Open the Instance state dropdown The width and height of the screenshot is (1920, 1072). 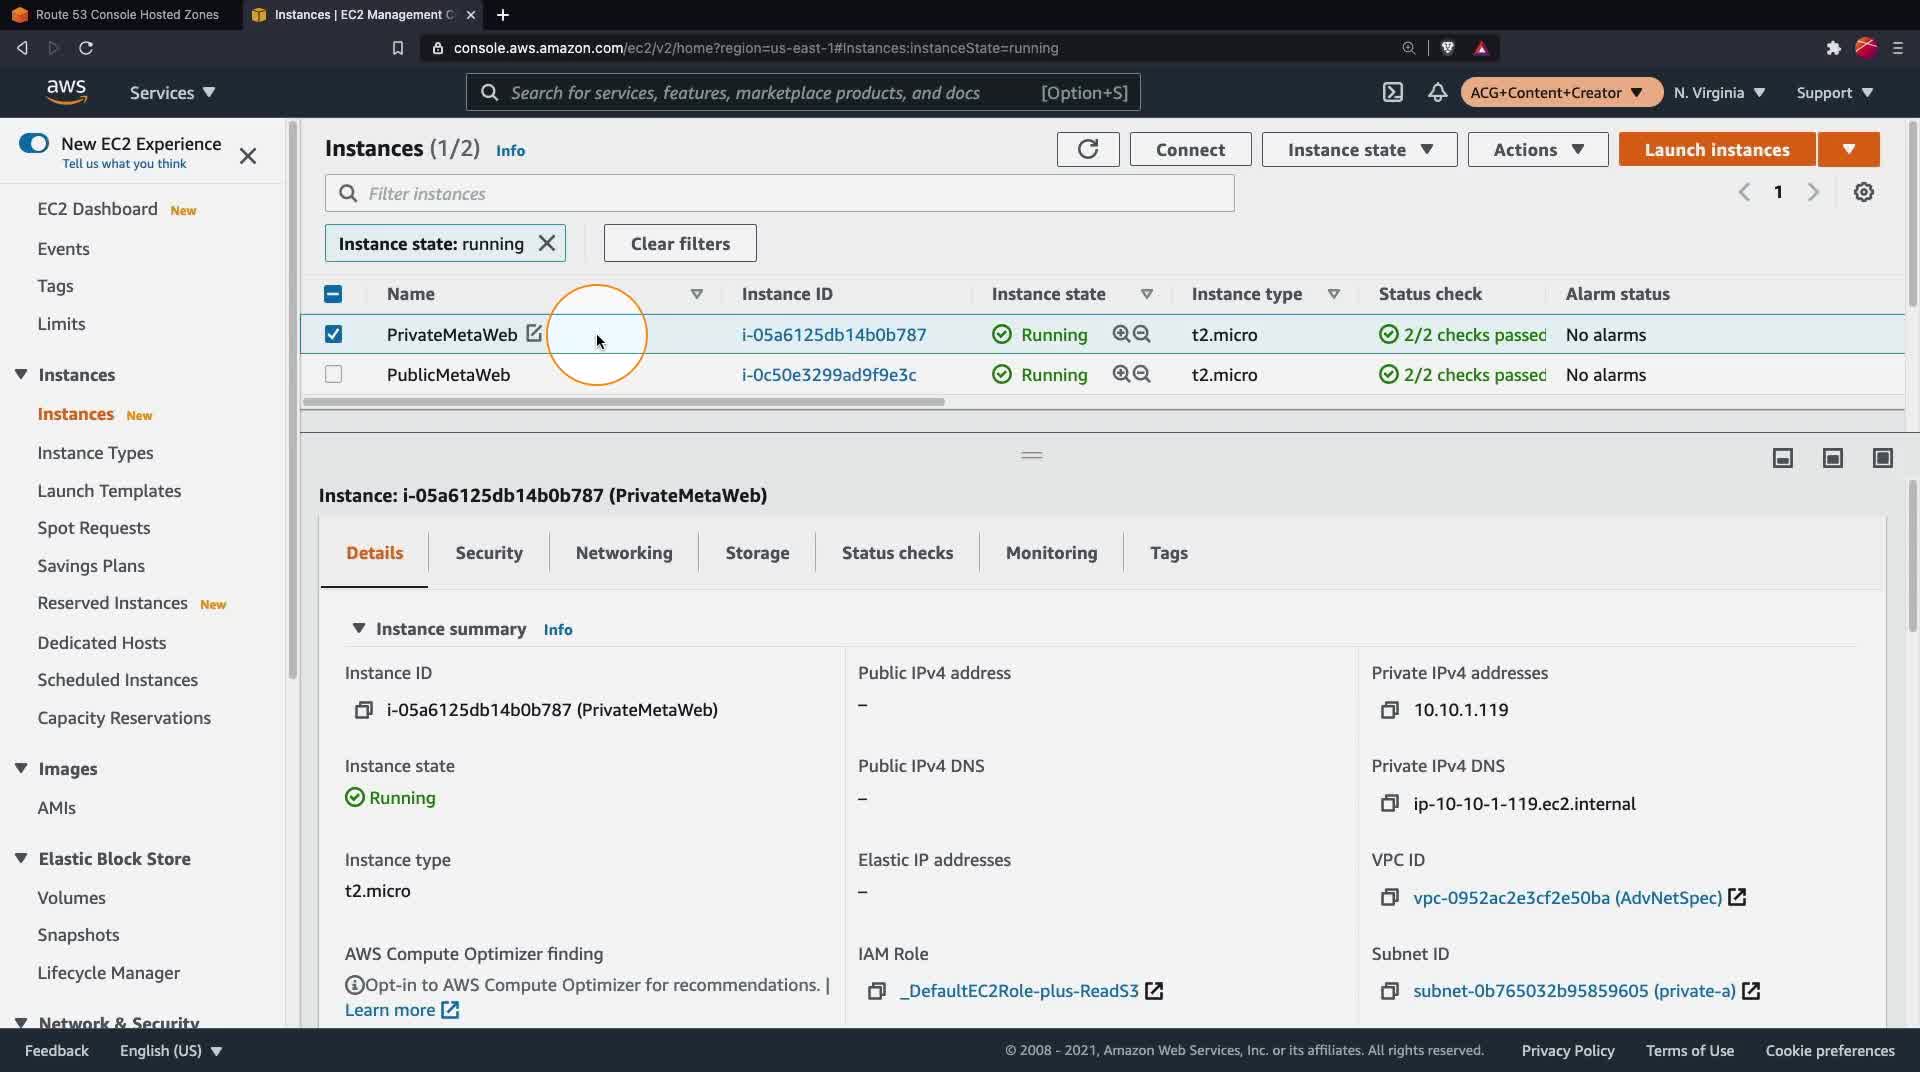(x=1359, y=149)
